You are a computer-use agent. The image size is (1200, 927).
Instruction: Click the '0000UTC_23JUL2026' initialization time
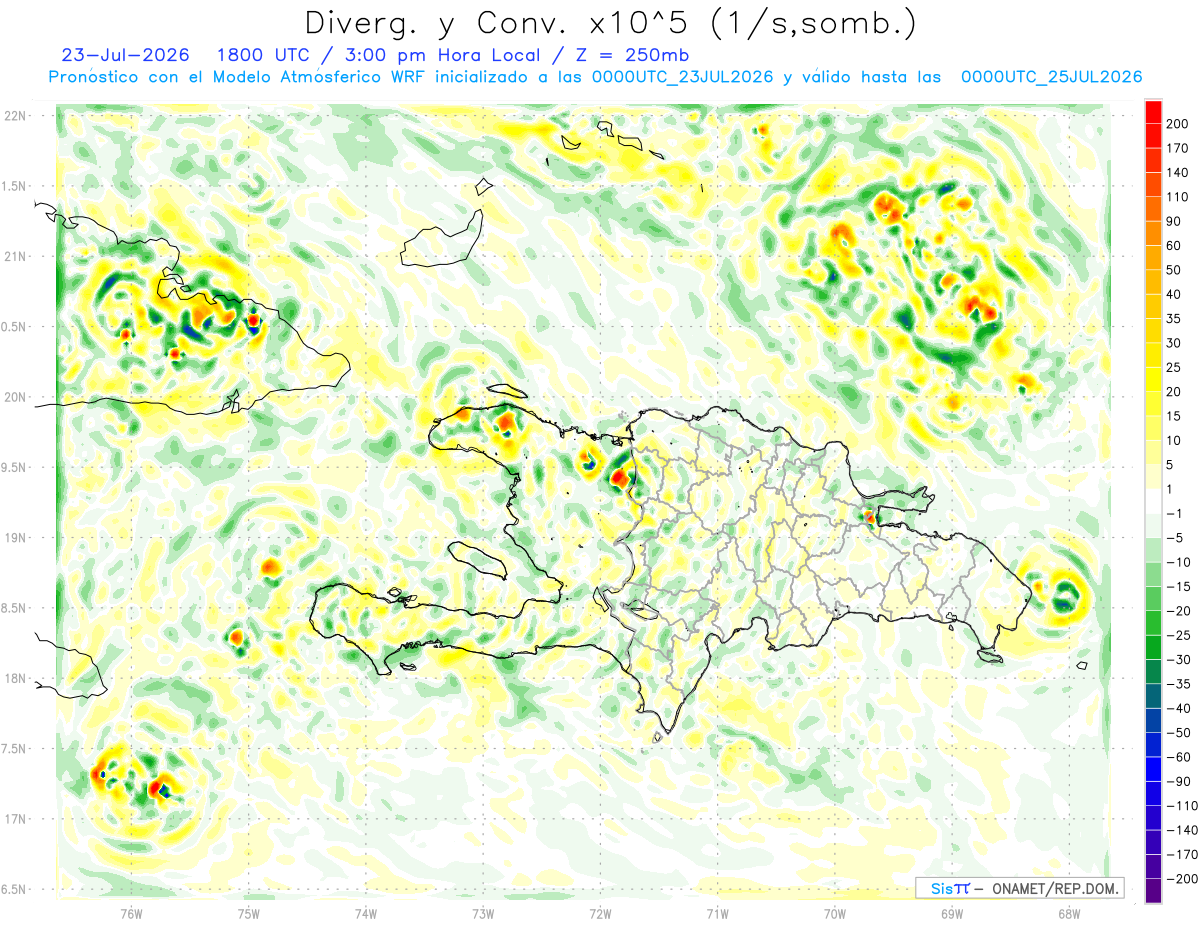pyautogui.click(x=683, y=77)
